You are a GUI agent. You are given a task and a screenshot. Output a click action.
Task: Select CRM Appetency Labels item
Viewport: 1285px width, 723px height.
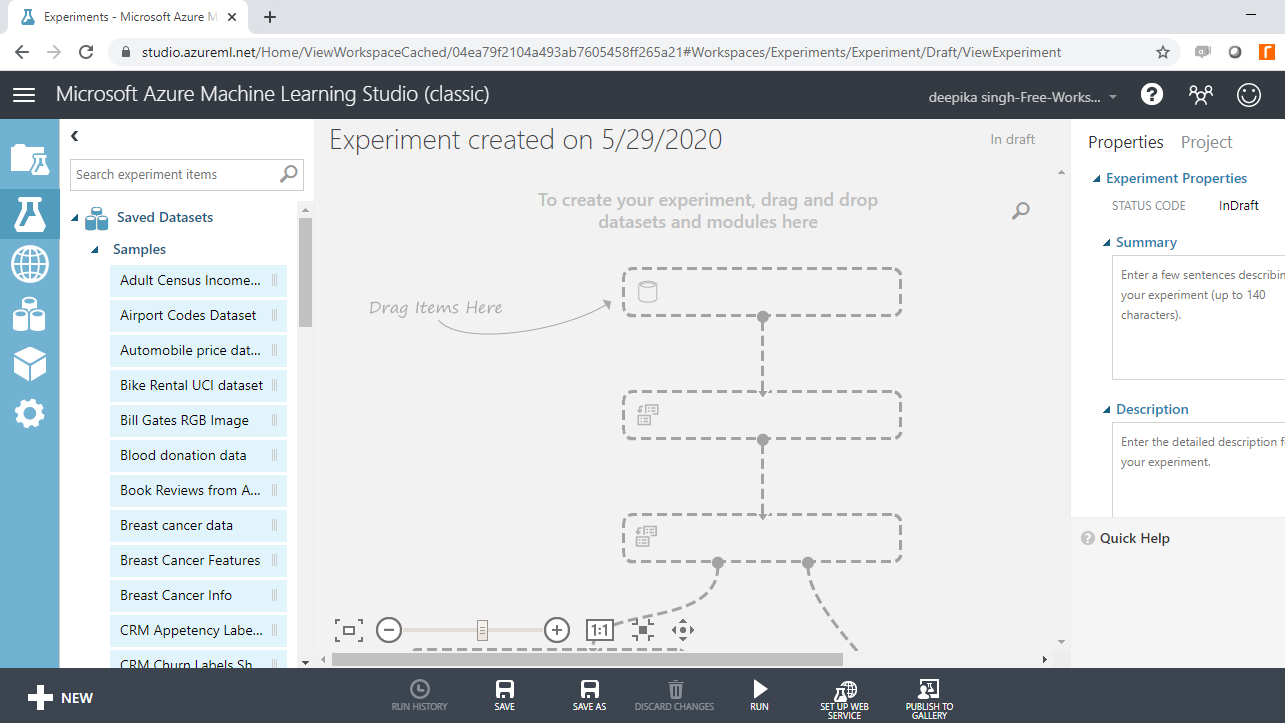tap(198, 631)
